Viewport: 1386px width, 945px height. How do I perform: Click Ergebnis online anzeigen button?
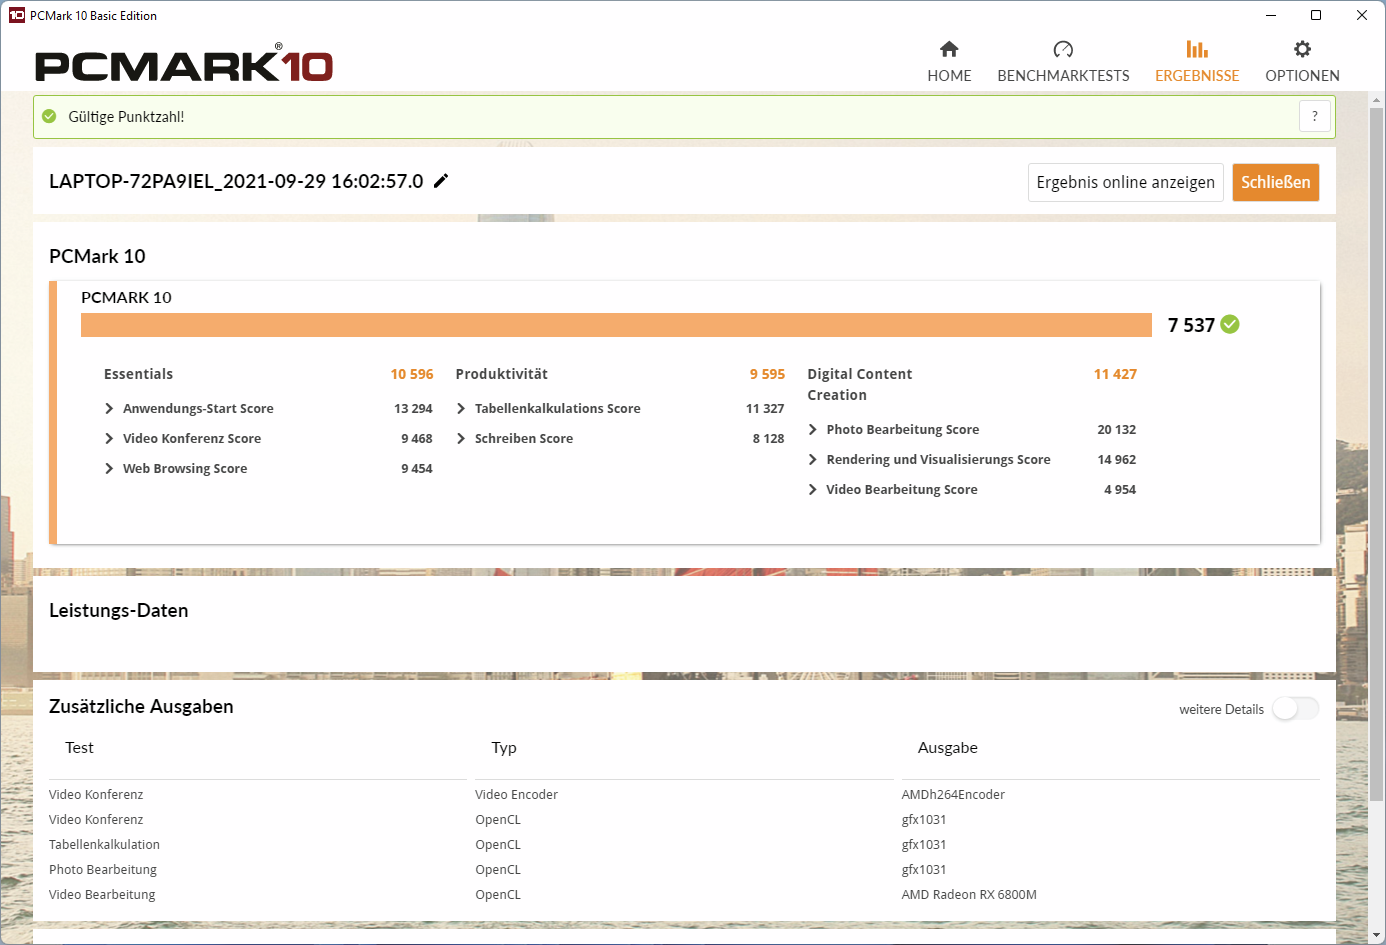pos(1125,182)
